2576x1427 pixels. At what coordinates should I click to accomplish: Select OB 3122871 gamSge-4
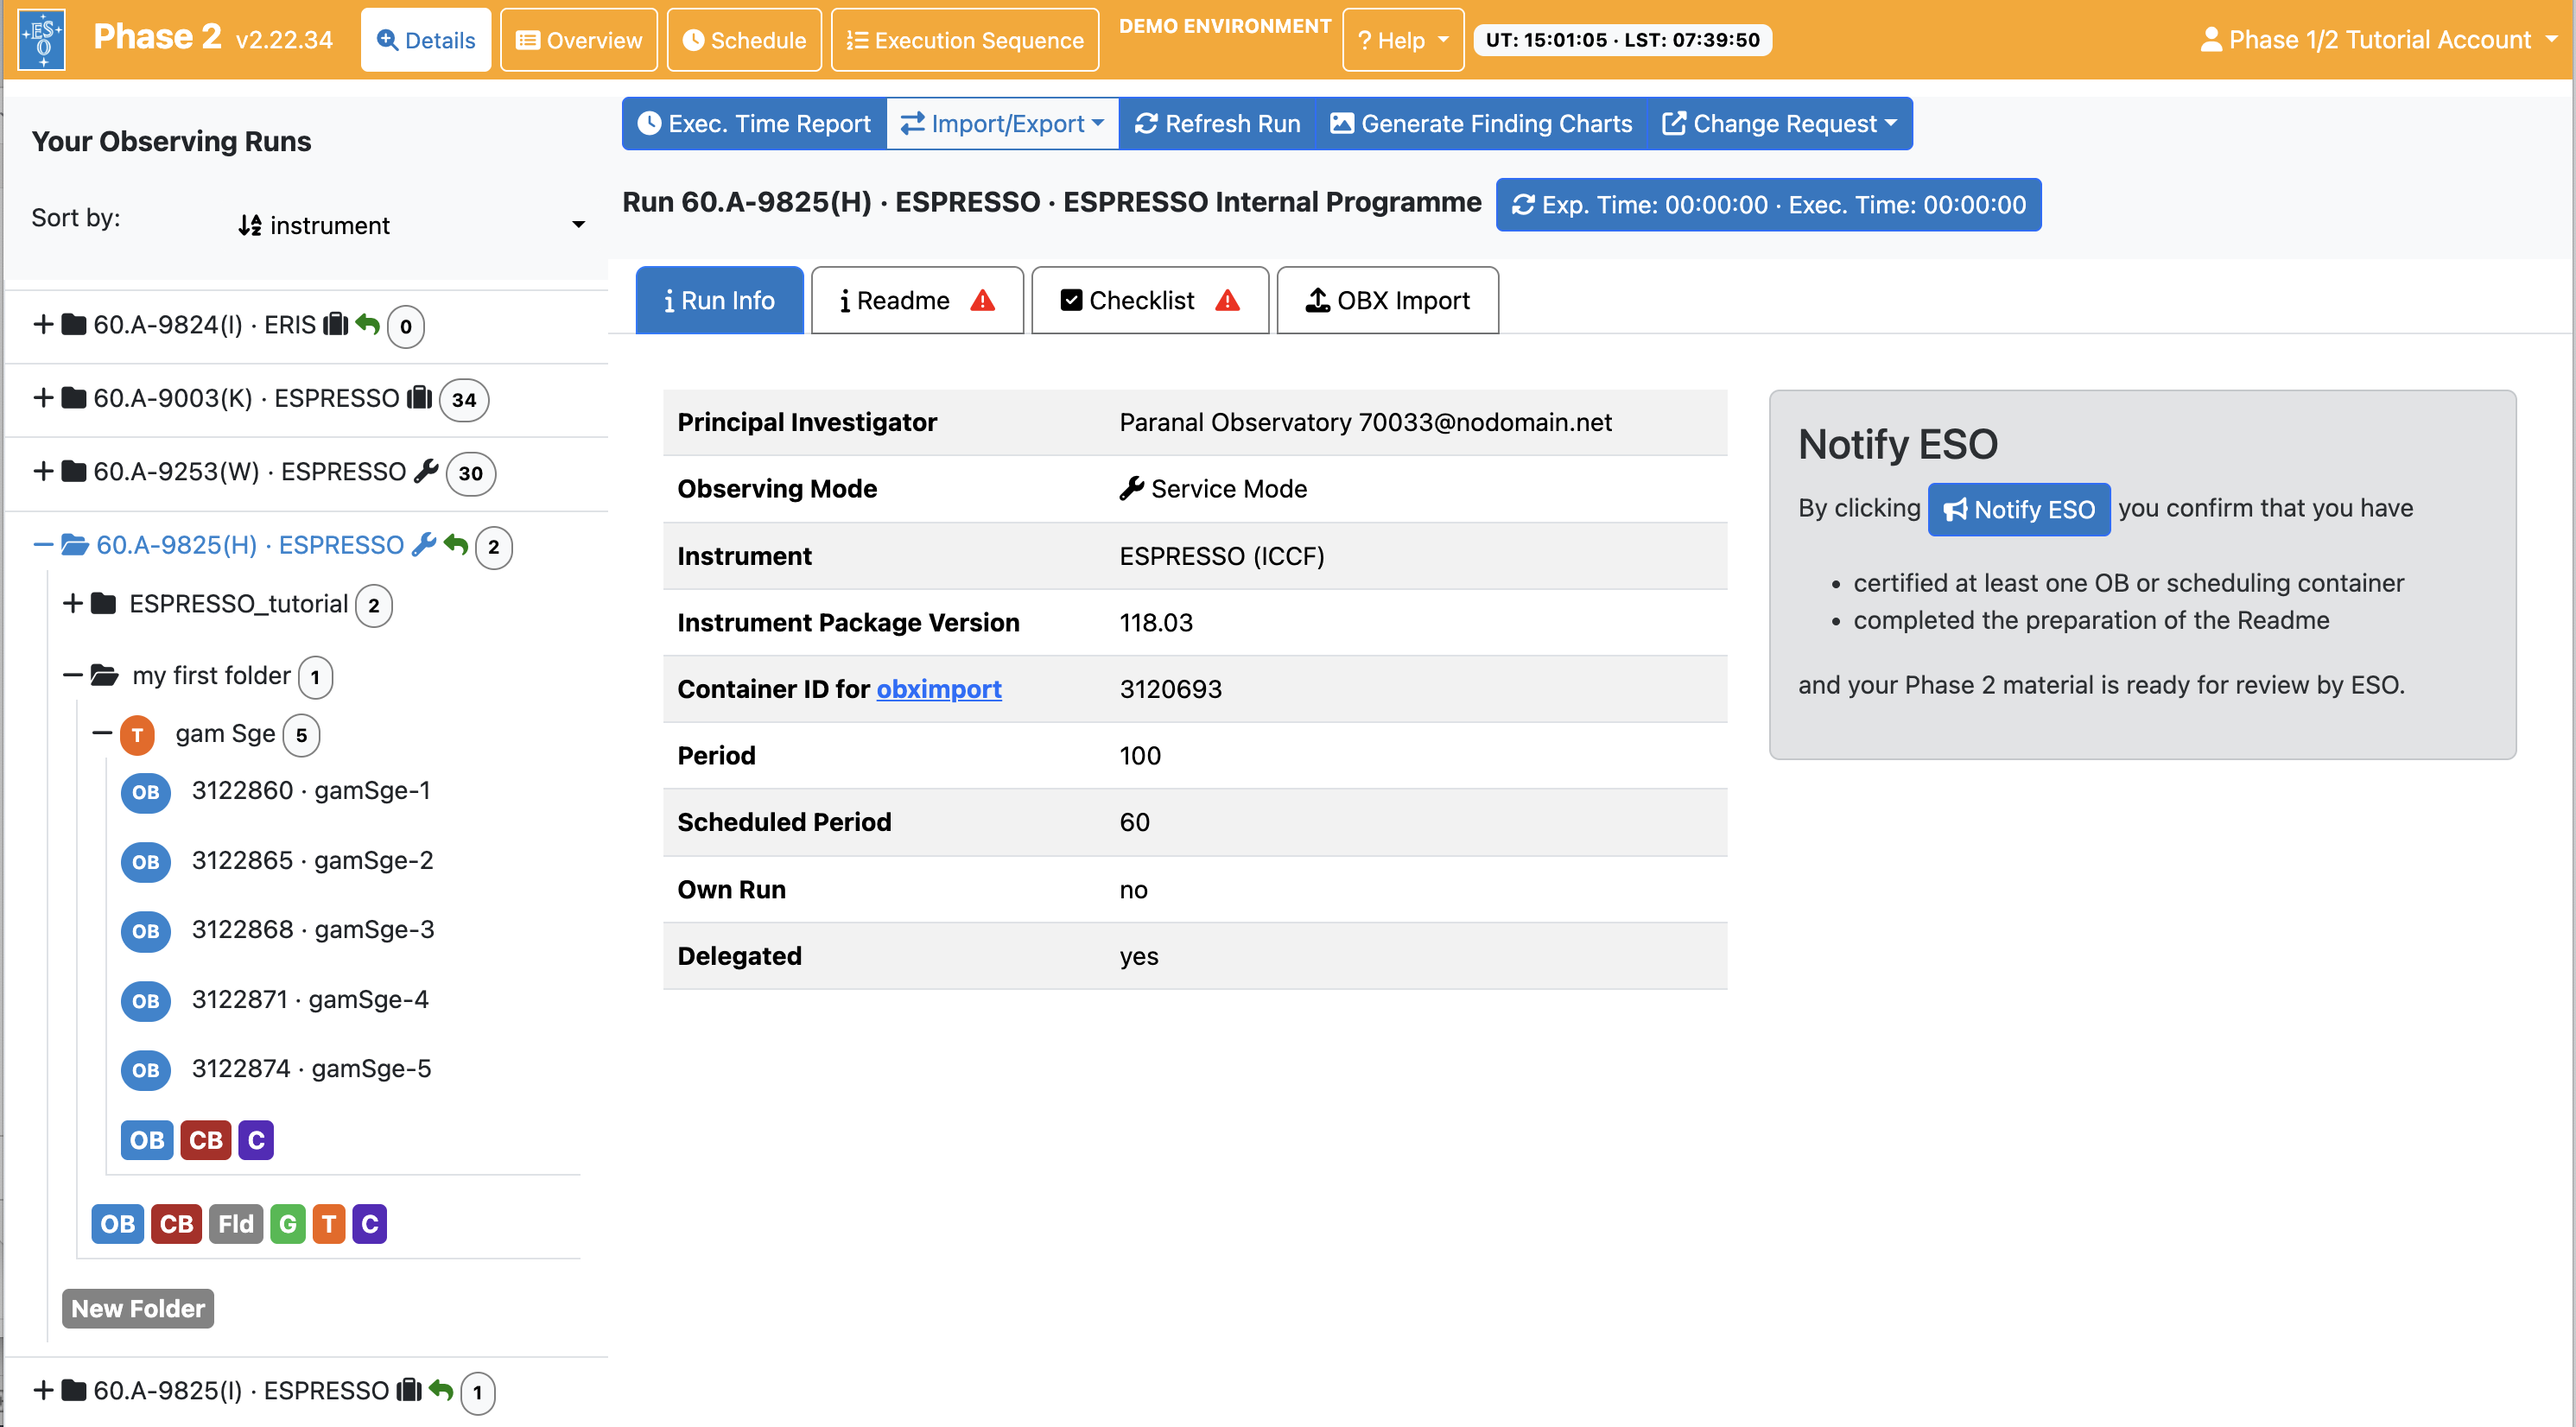(310, 999)
